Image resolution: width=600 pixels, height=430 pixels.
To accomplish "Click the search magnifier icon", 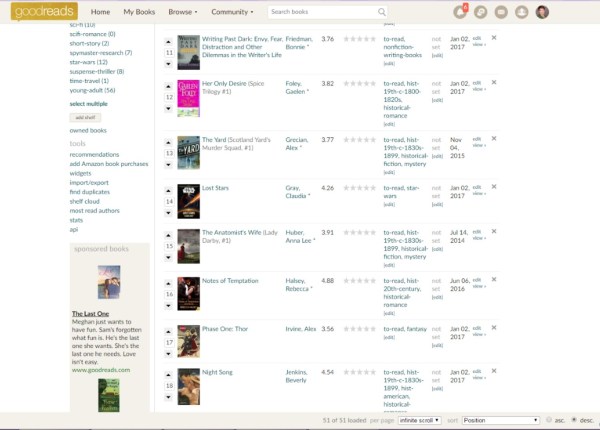I will pos(382,12).
